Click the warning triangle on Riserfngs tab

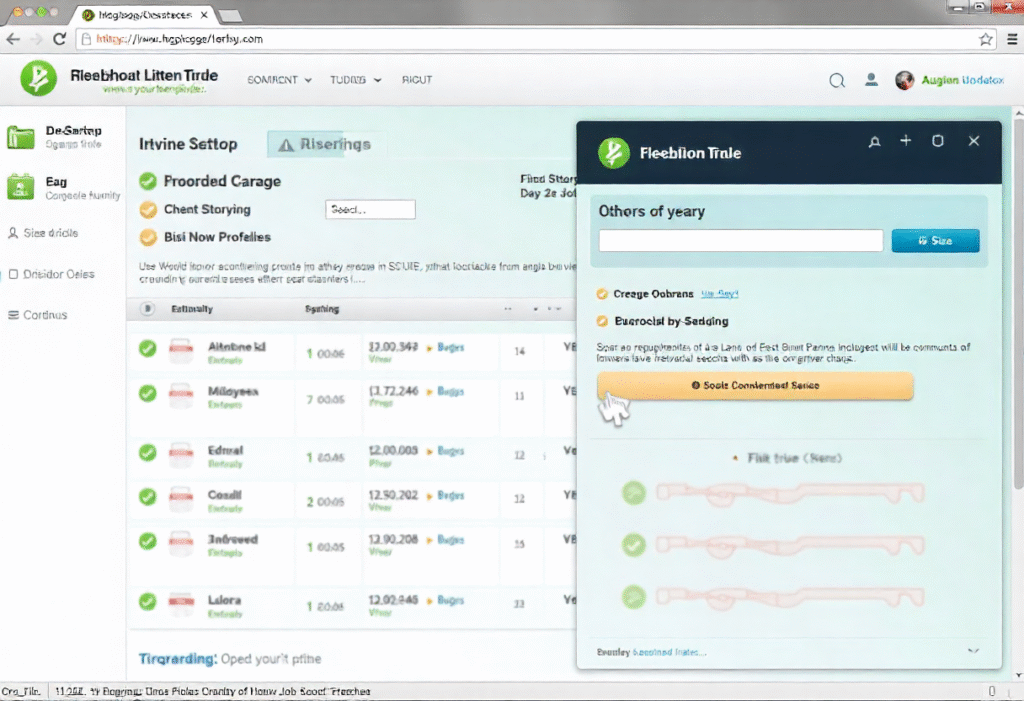[286, 145]
